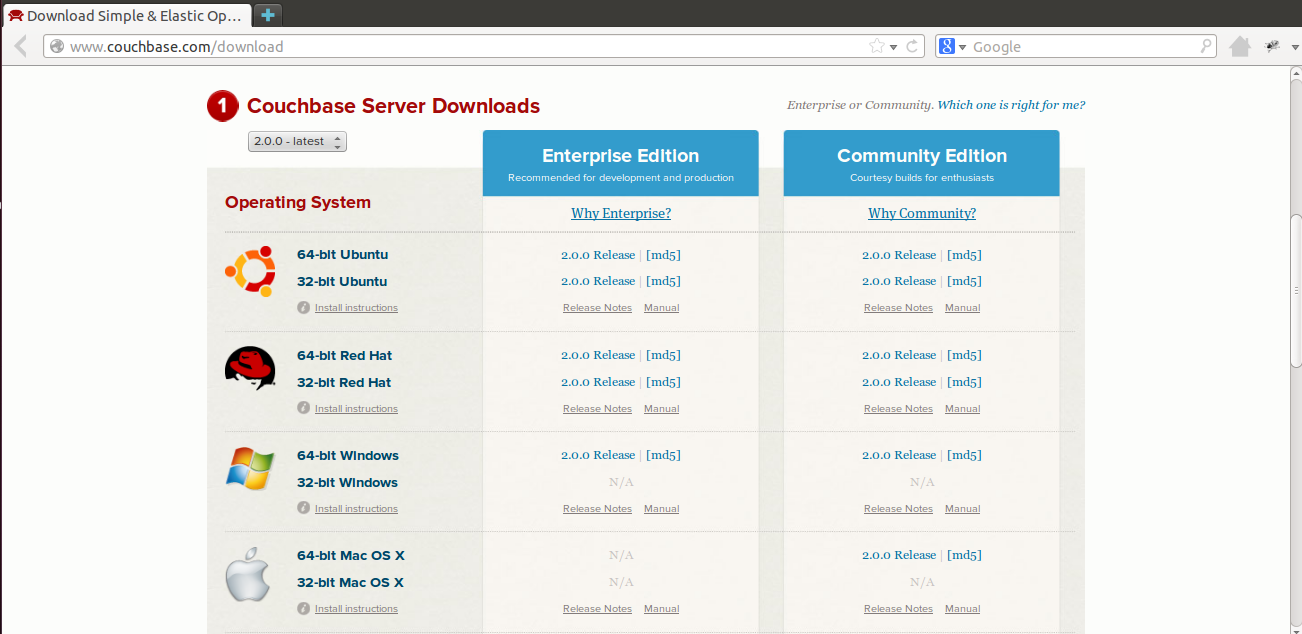Image resolution: width=1302 pixels, height=634 pixels.
Task: Open the Why Community? link
Action: 922,213
